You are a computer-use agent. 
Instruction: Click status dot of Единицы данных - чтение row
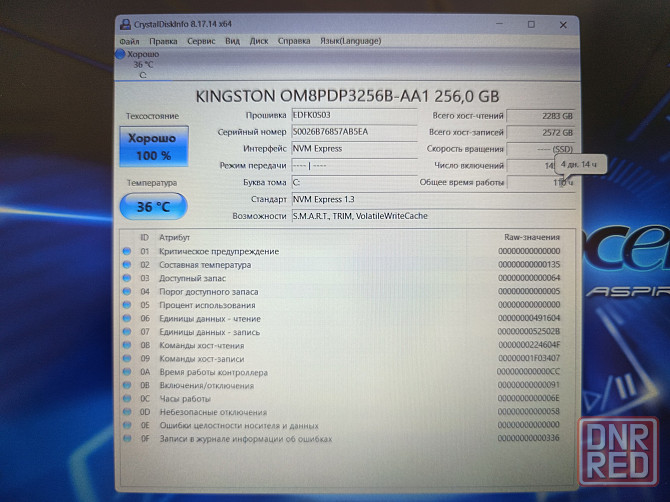[127, 318]
